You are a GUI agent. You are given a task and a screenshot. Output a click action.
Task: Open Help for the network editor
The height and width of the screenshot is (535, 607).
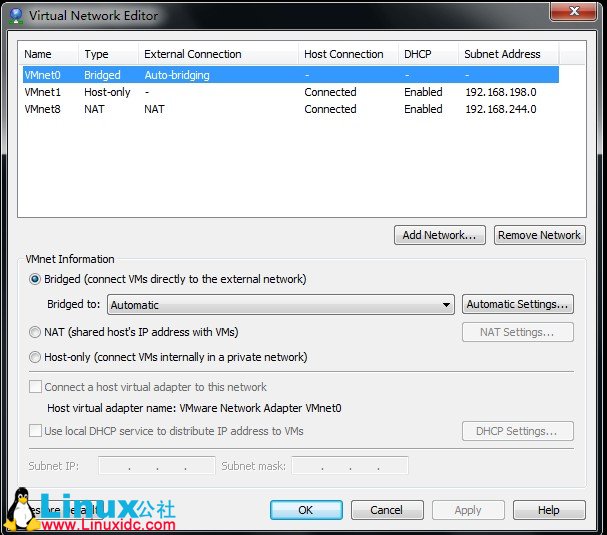click(549, 510)
